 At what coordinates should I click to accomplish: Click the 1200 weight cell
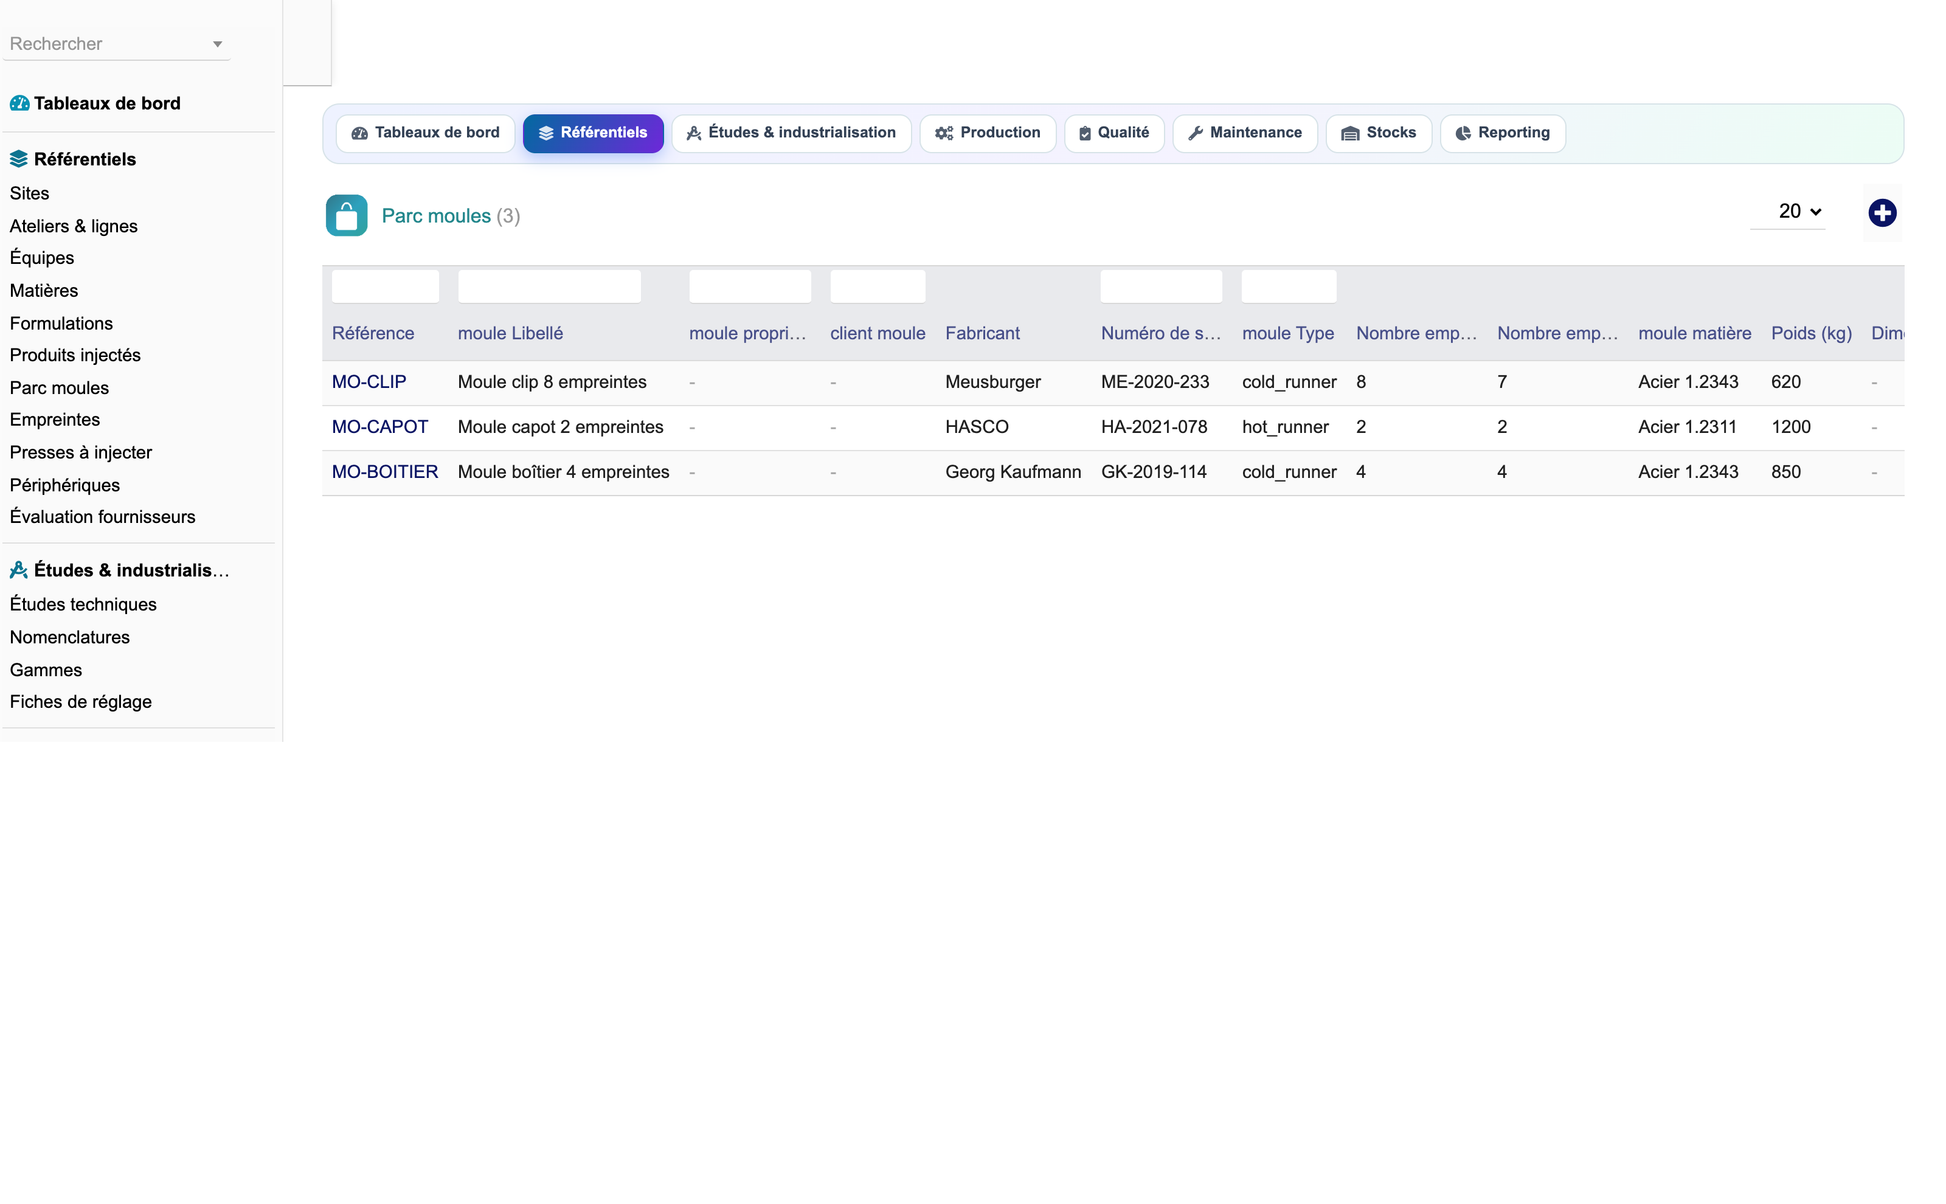coord(1790,427)
